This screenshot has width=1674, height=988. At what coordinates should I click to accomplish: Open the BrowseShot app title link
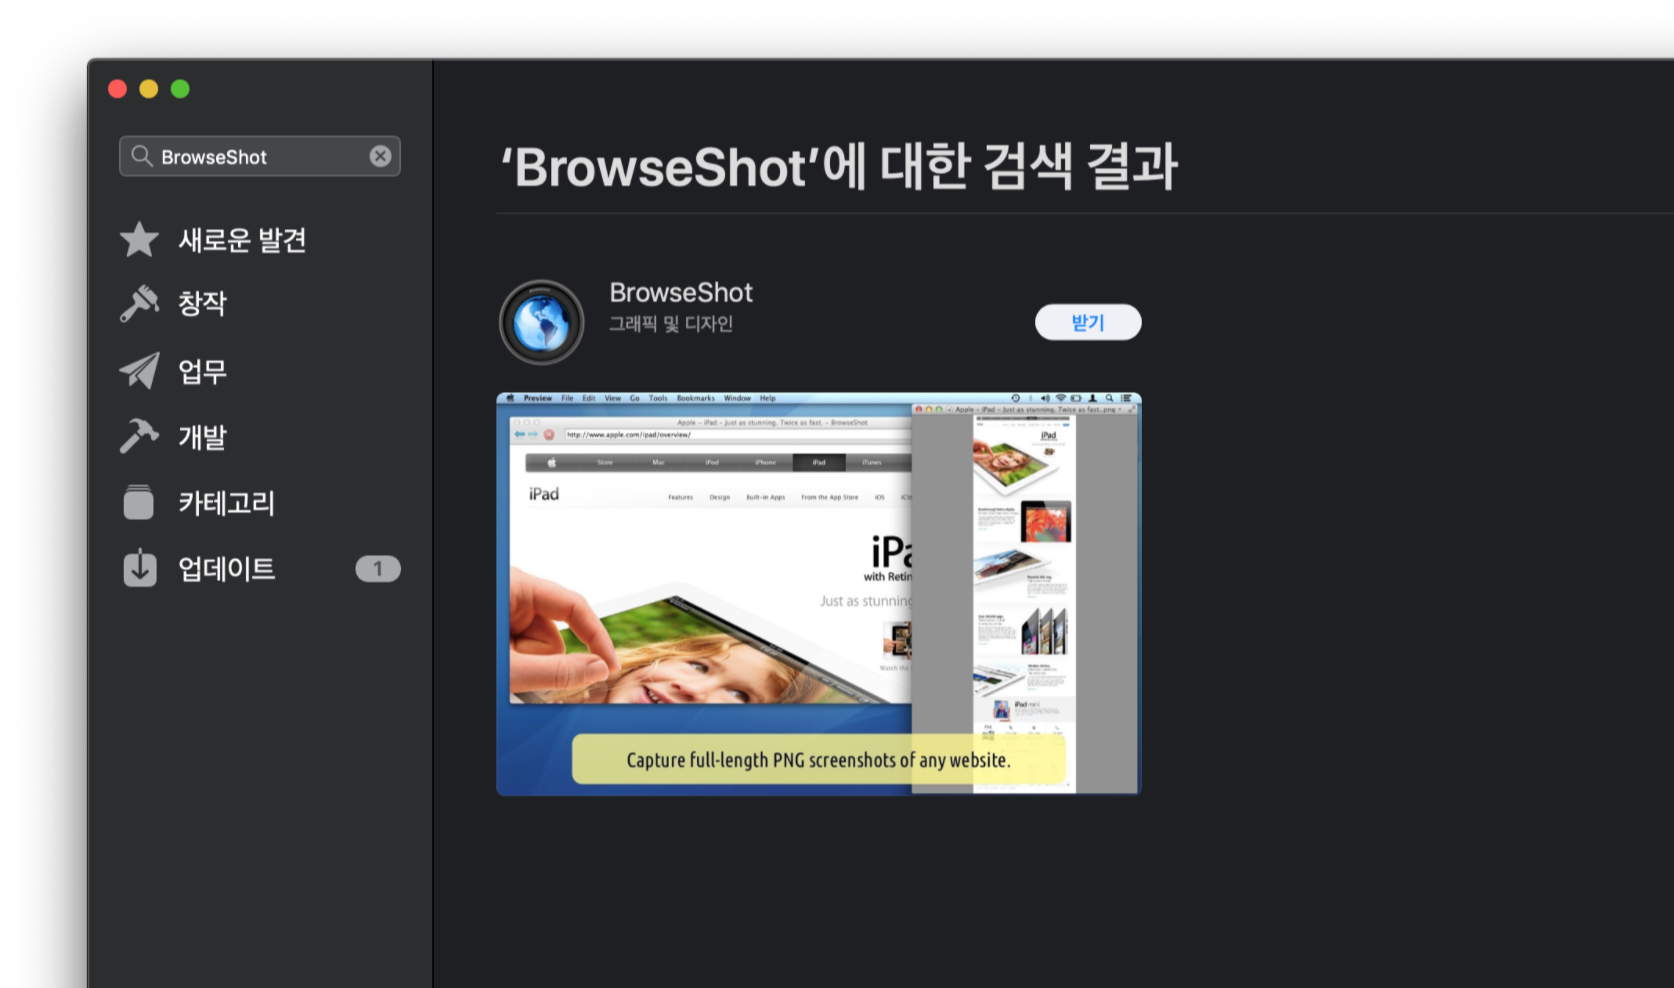point(681,293)
